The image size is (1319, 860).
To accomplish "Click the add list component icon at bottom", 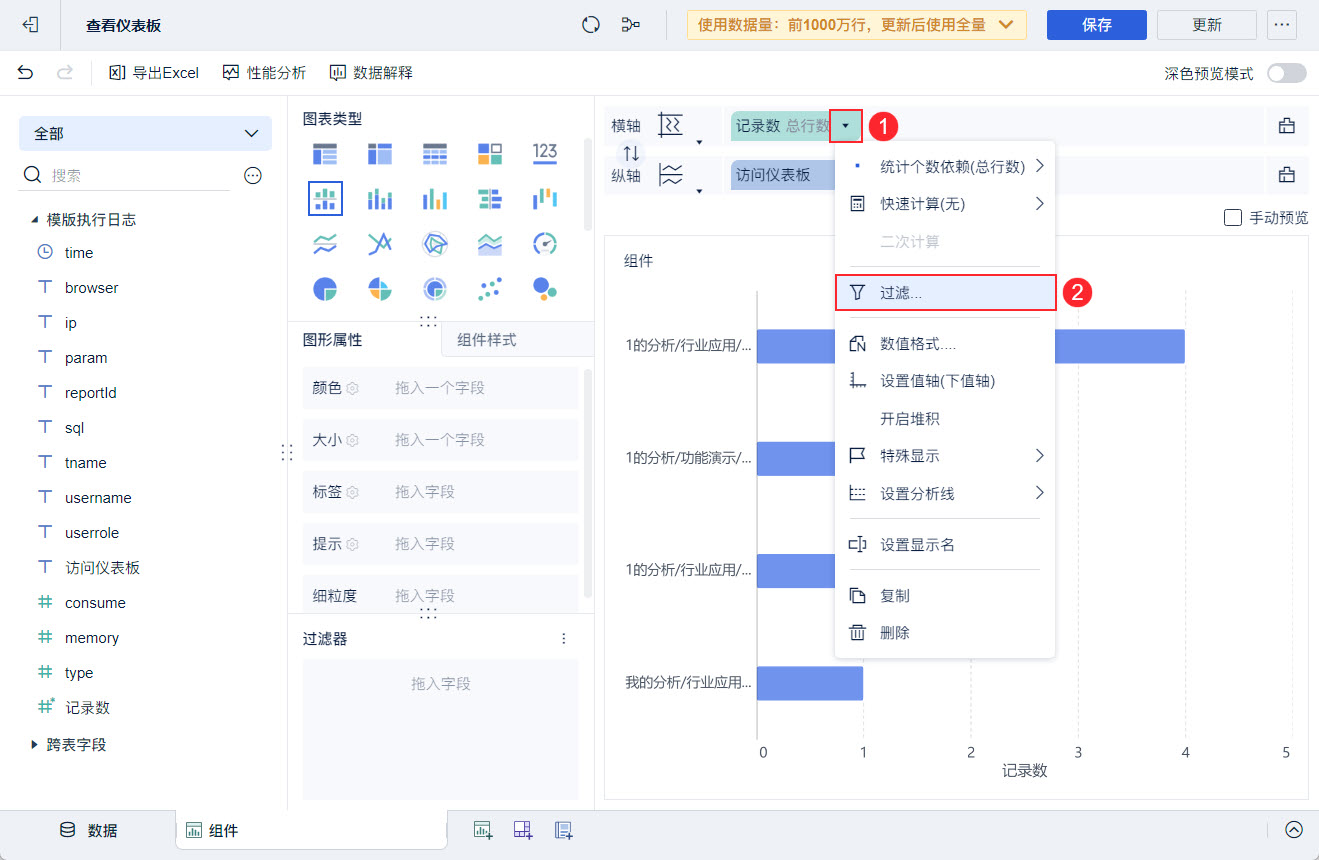I will click(564, 830).
